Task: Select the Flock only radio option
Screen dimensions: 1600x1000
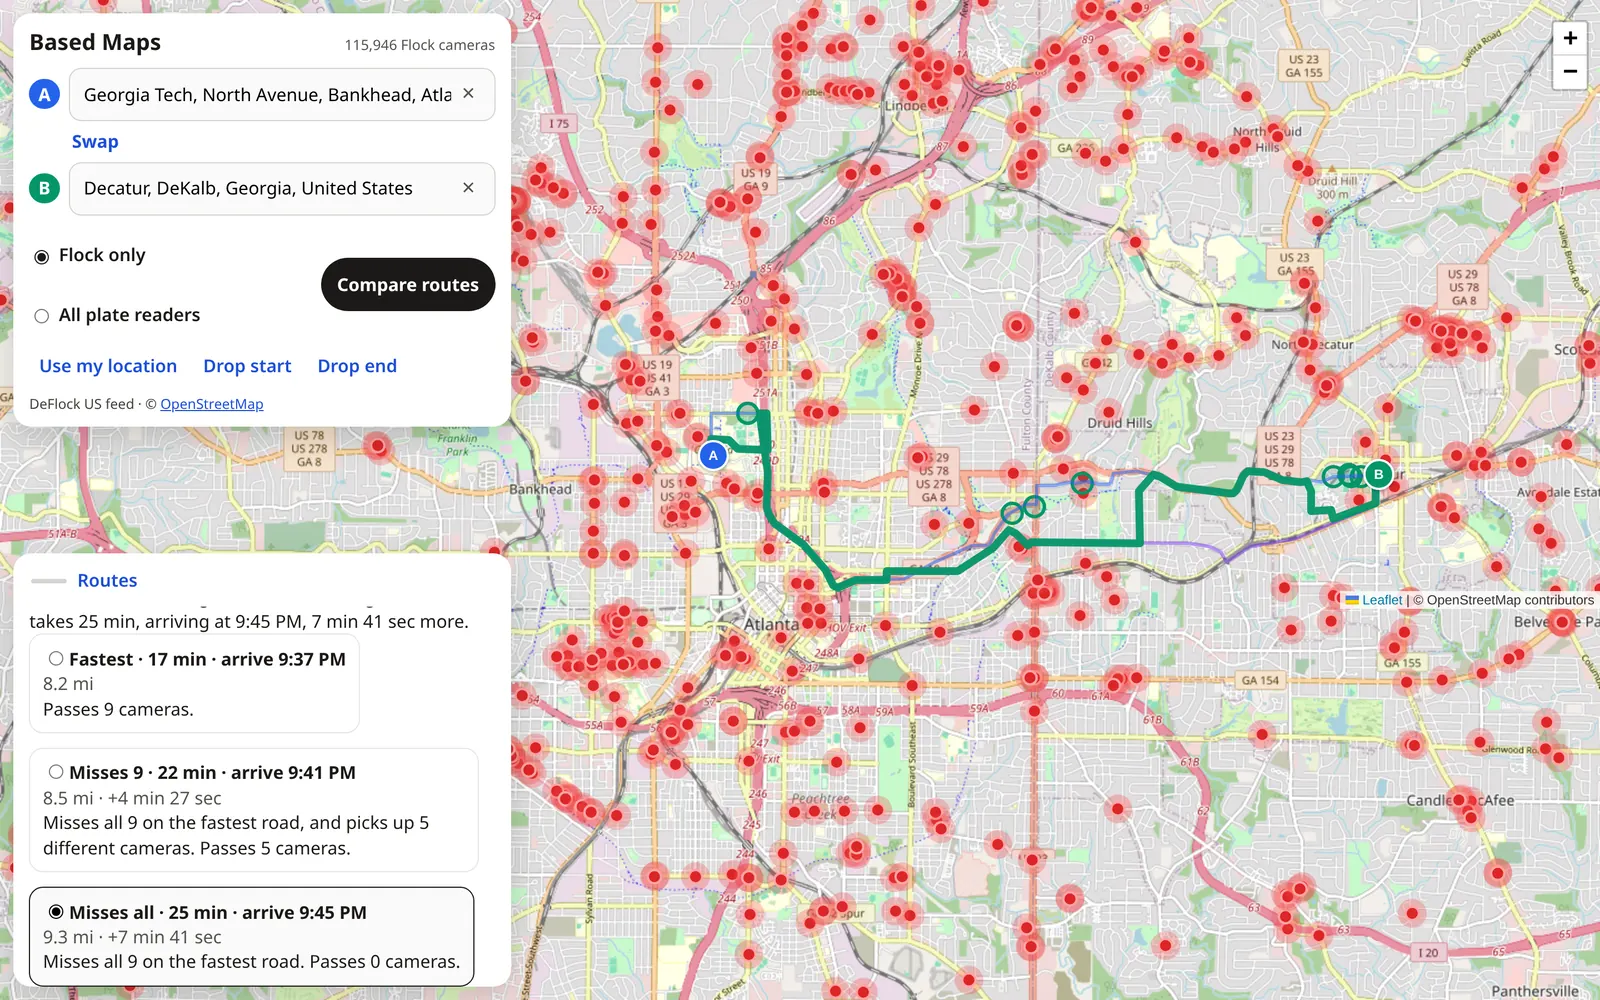Action: (42, 257)
